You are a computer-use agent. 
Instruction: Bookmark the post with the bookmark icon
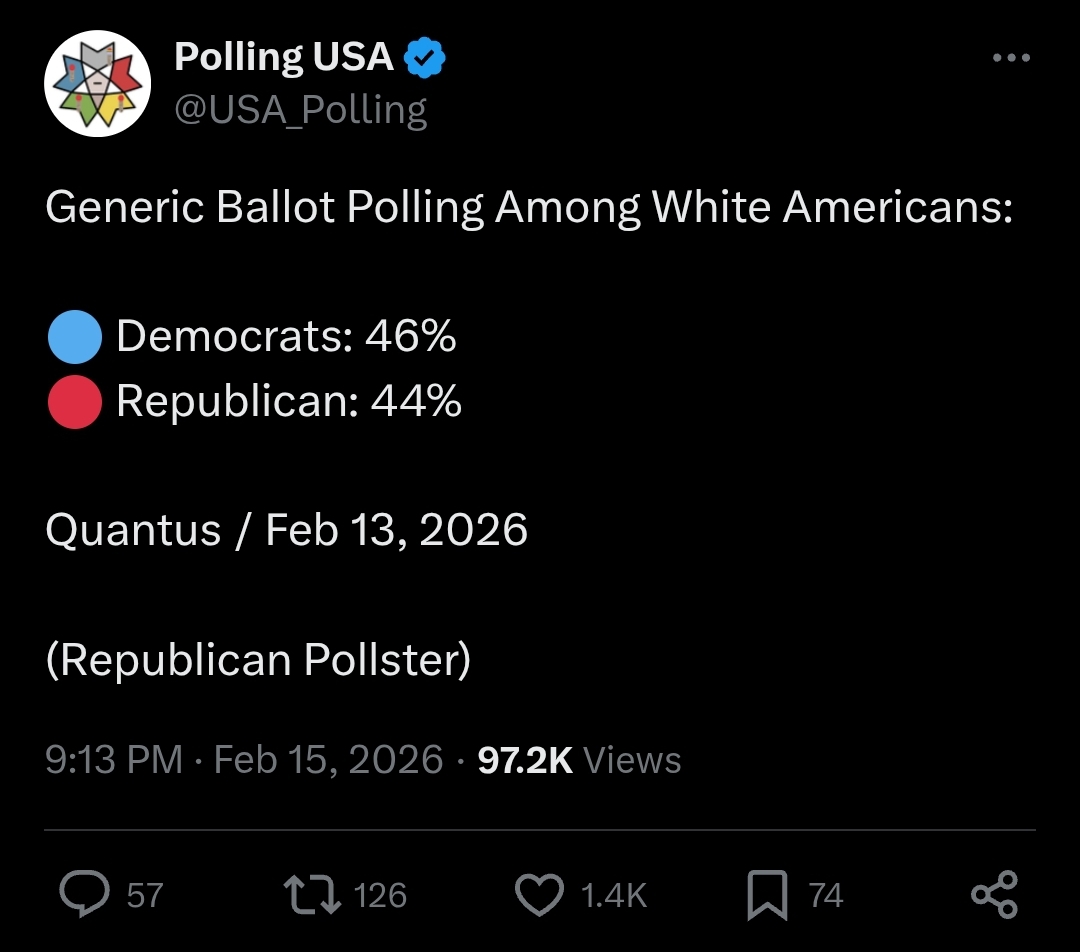click(767, 893)
